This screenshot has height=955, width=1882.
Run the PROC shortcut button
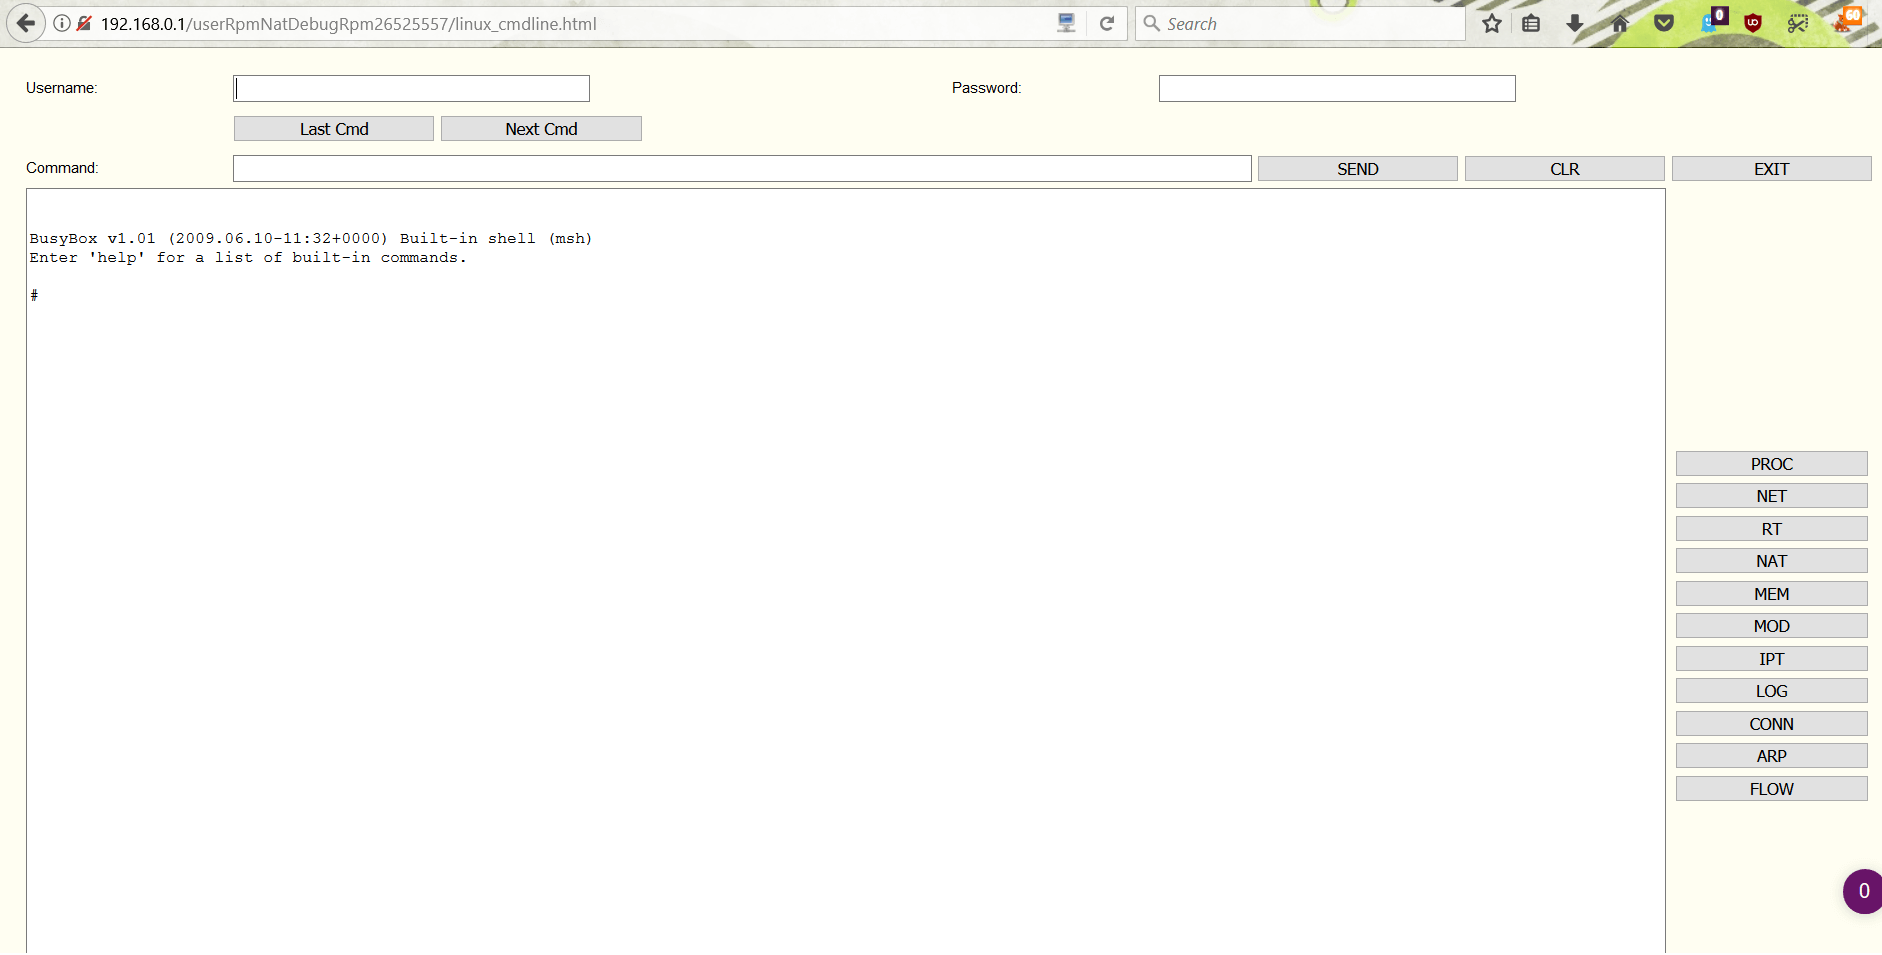click(1772, 464)
